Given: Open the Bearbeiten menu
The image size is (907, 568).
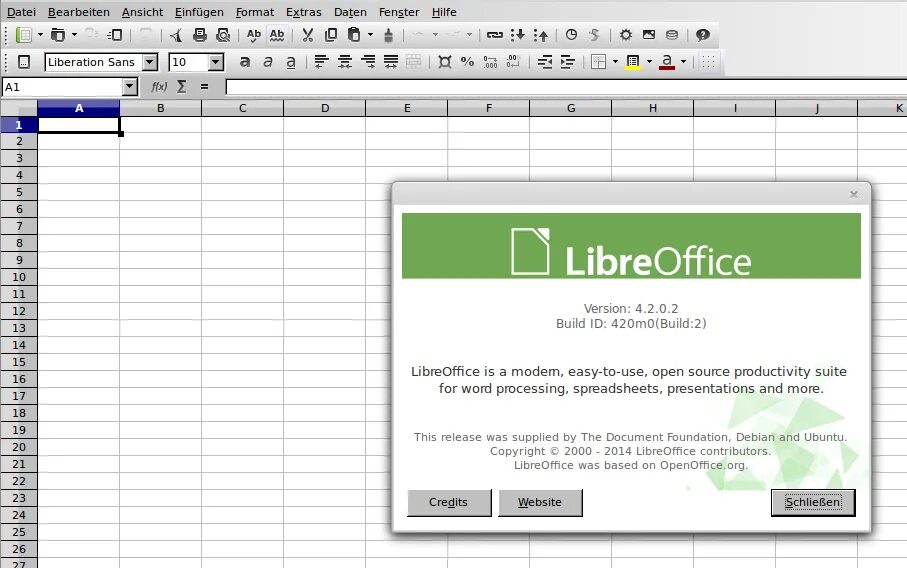Looking at the screenshot, I should point(79,12).
